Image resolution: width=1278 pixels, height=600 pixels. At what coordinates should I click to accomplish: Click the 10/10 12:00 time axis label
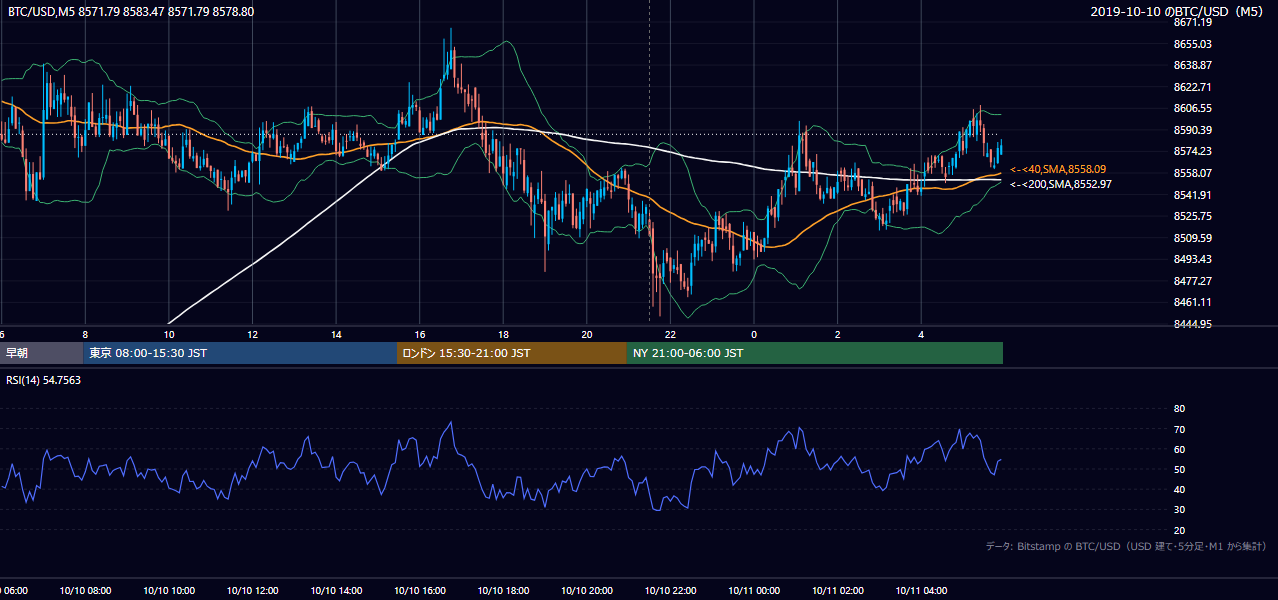click(252, 591)
